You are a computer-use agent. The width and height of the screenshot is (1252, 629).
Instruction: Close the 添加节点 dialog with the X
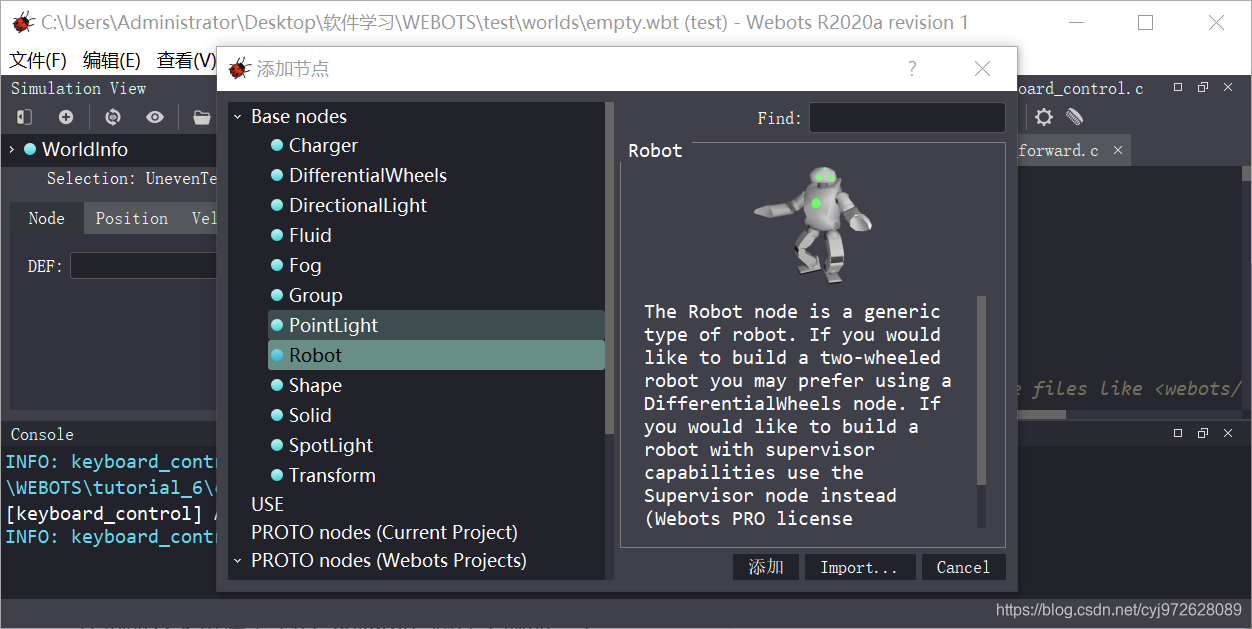pos(982,68)
